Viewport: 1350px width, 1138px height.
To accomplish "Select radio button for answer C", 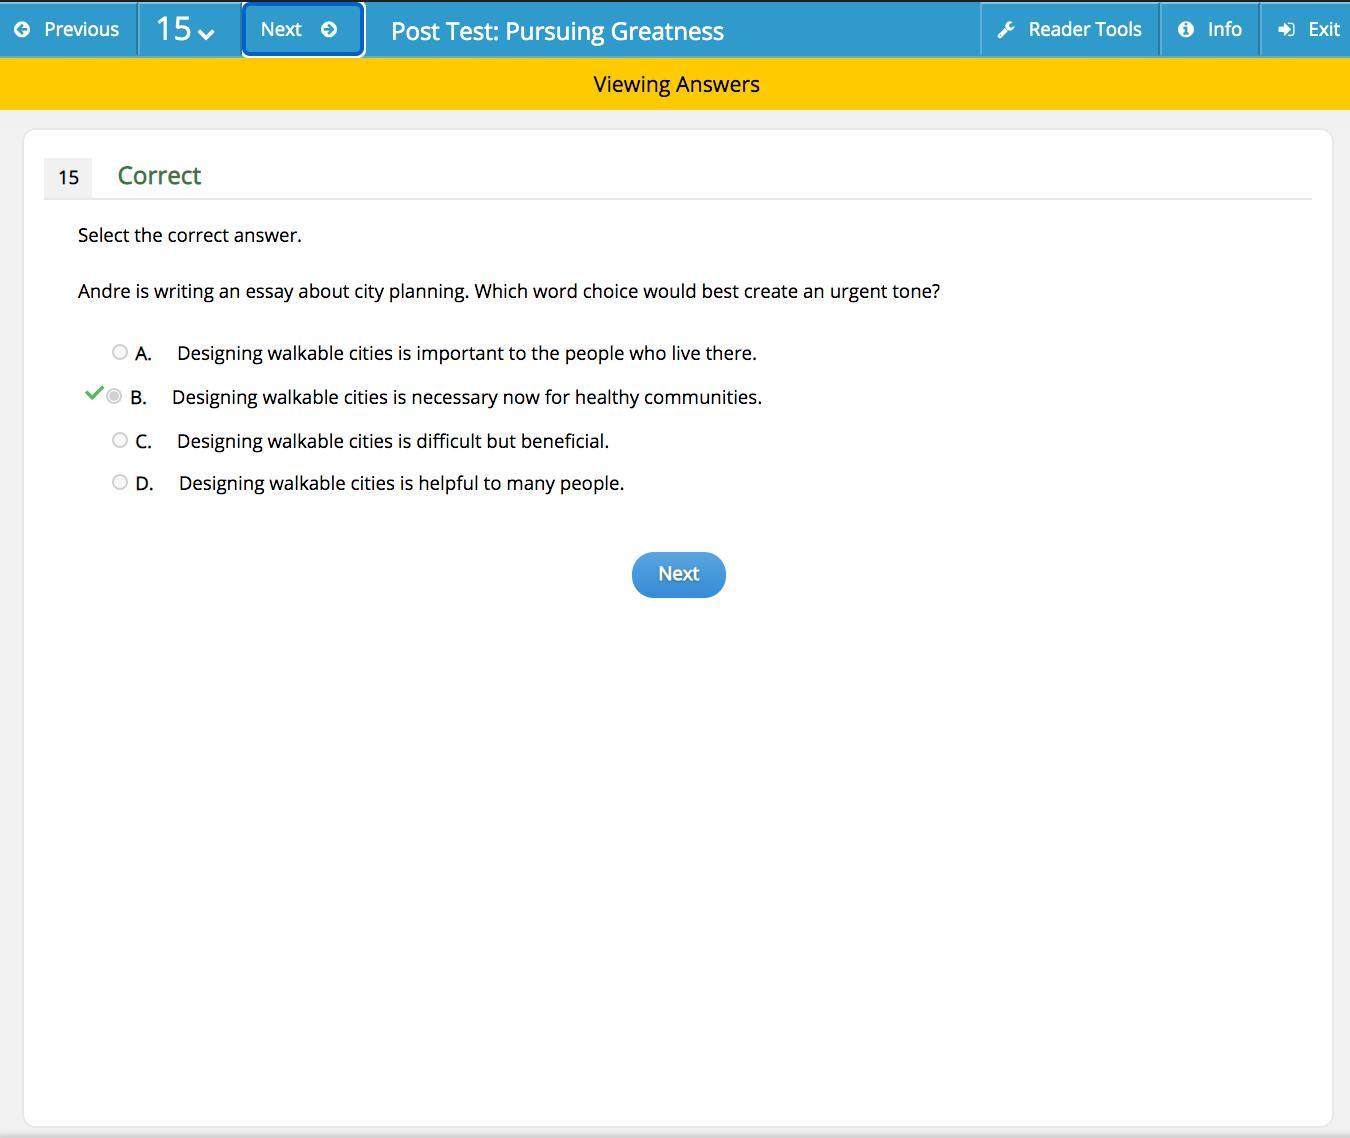I will coord(120,440).
